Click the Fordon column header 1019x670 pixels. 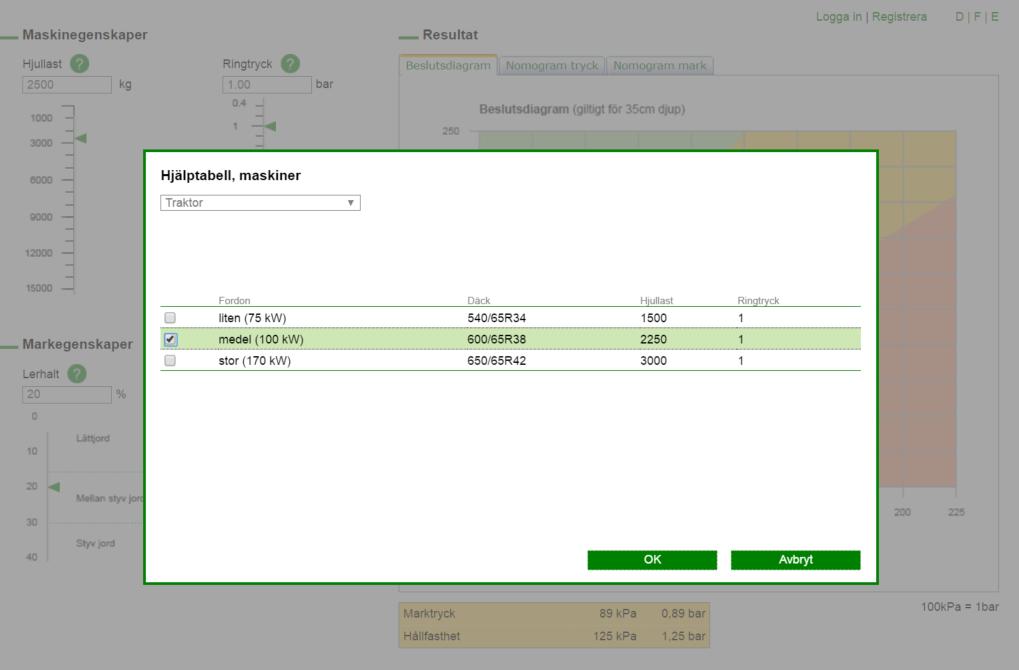234,300
